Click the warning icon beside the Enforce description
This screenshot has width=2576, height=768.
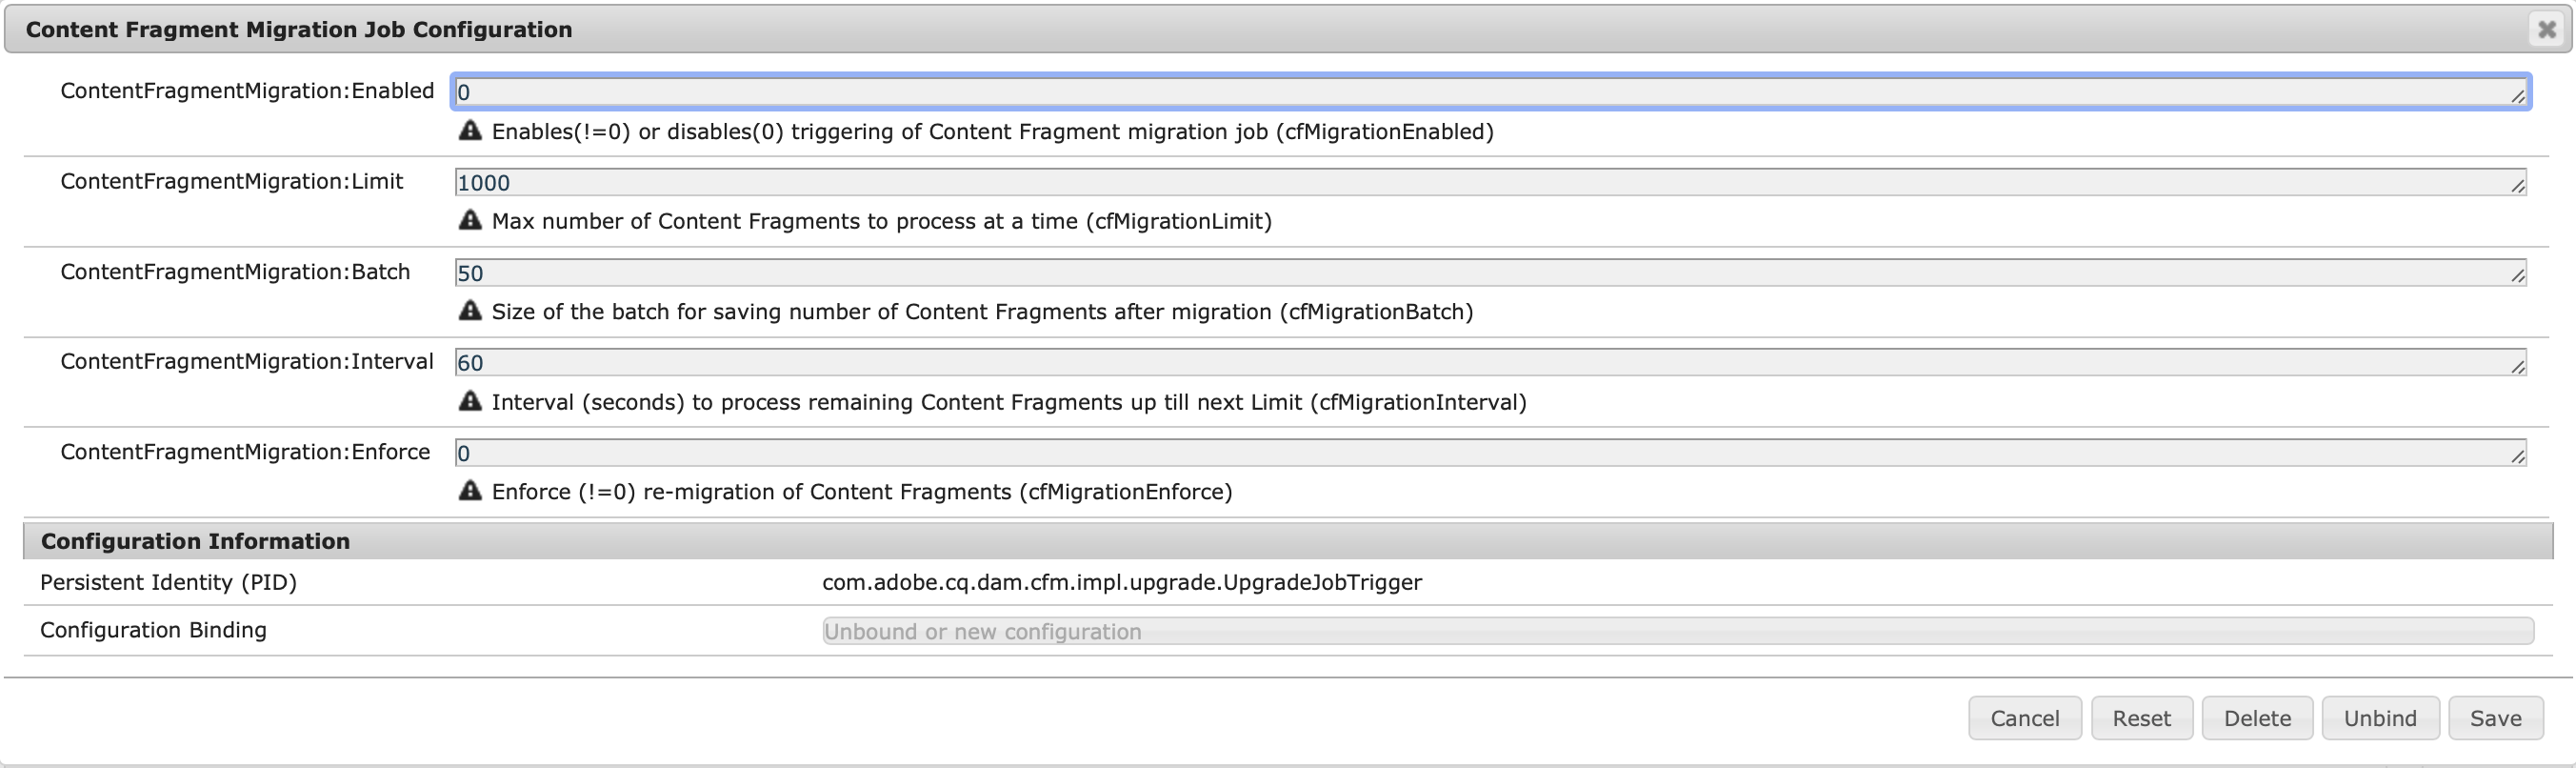tap(470, 491)
